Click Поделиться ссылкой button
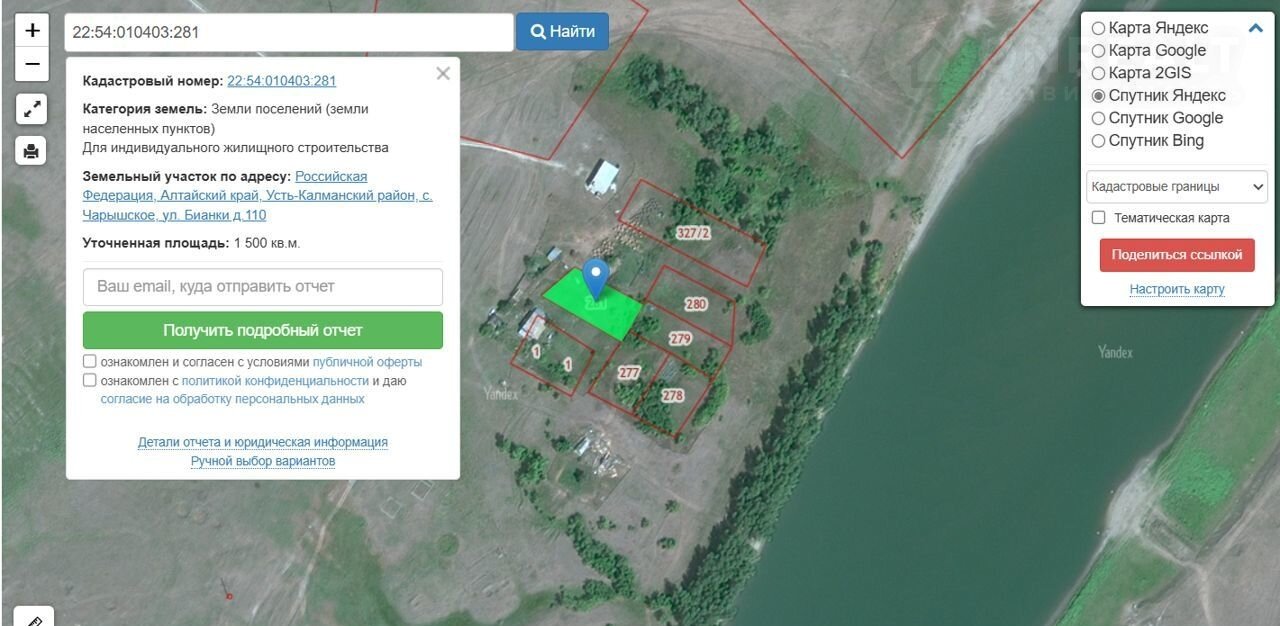Image resolution: width=1280 pixels, height=626 pixels. click(1176, 255)
